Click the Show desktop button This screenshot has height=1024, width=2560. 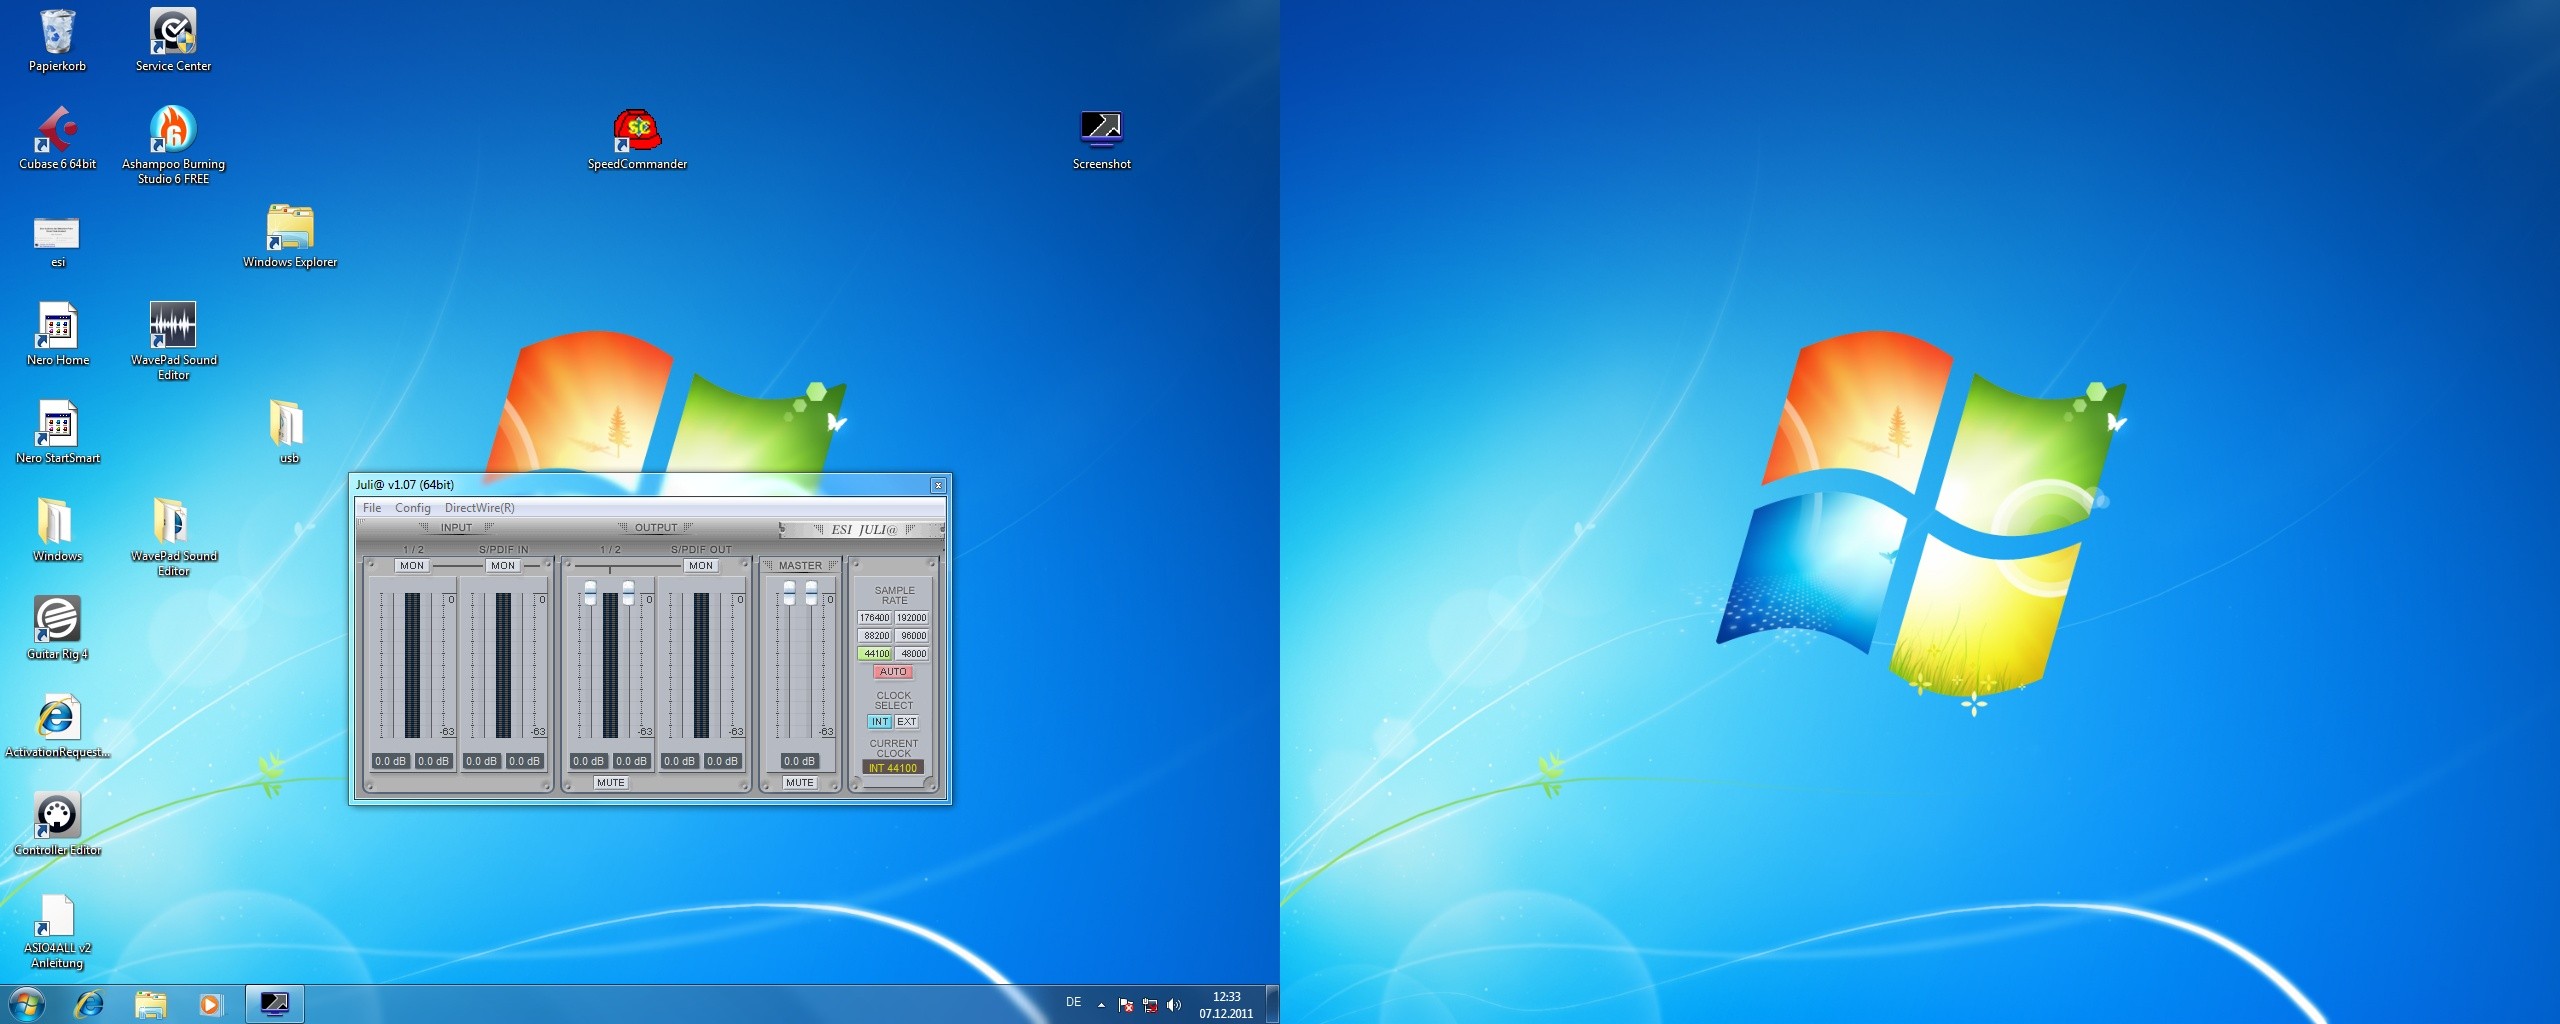(x=1273, y=1004)
